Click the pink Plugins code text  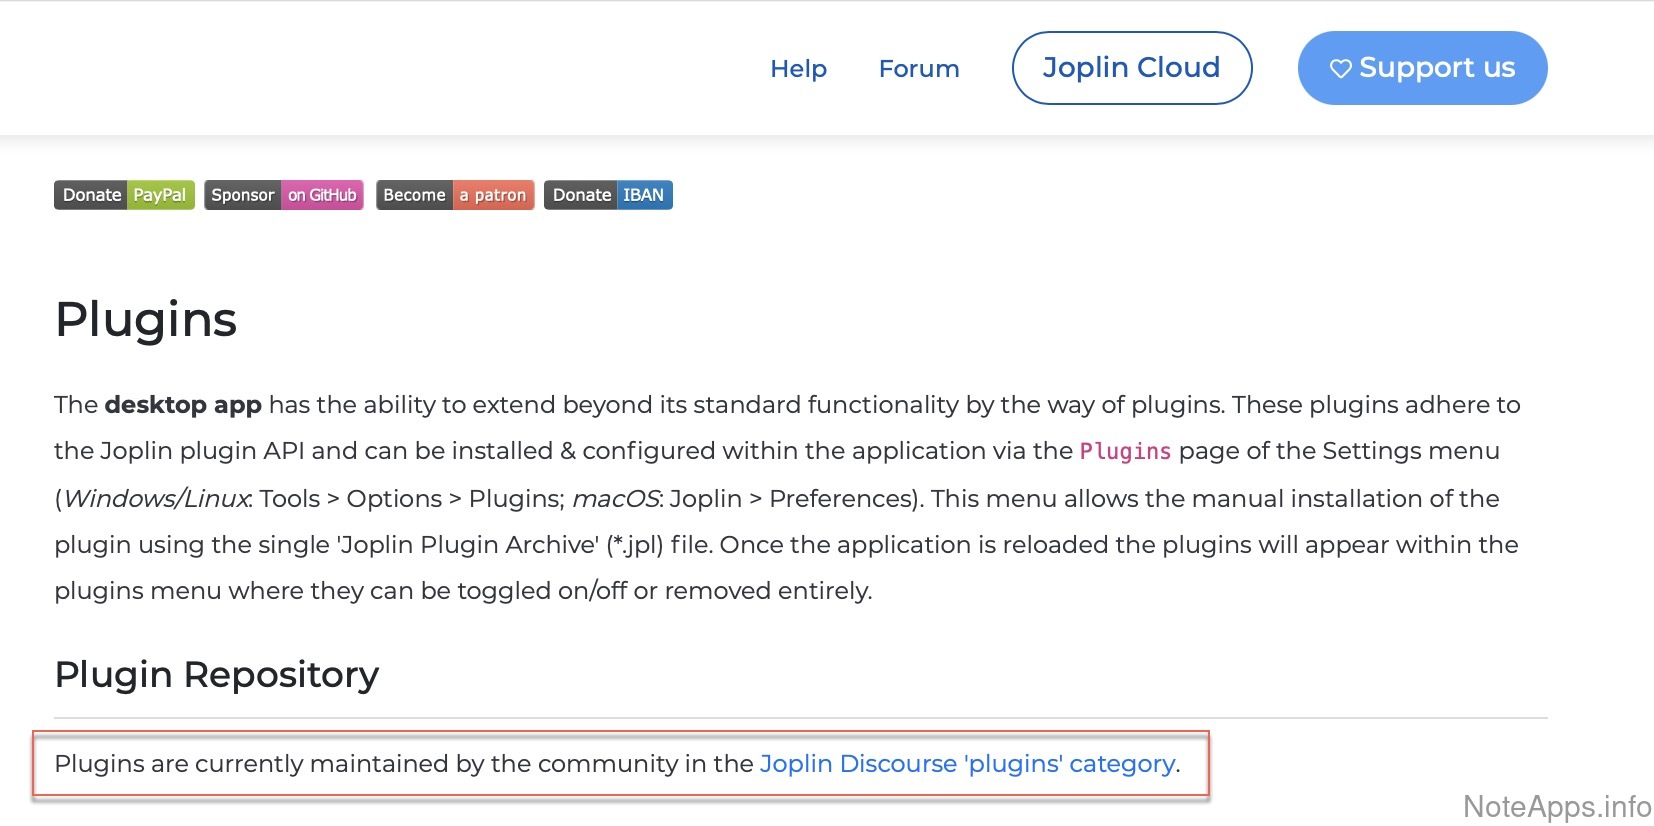pyautogui.click(x=1125, y=452)
